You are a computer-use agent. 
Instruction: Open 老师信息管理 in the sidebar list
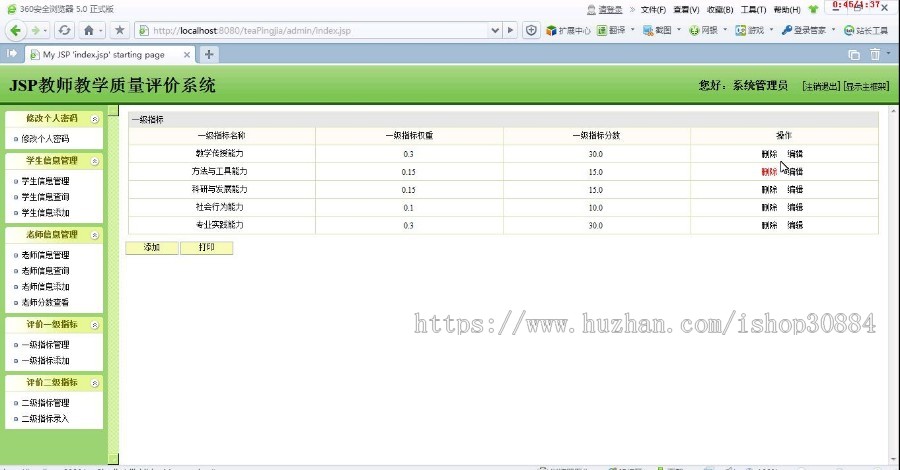click(45, 255)
